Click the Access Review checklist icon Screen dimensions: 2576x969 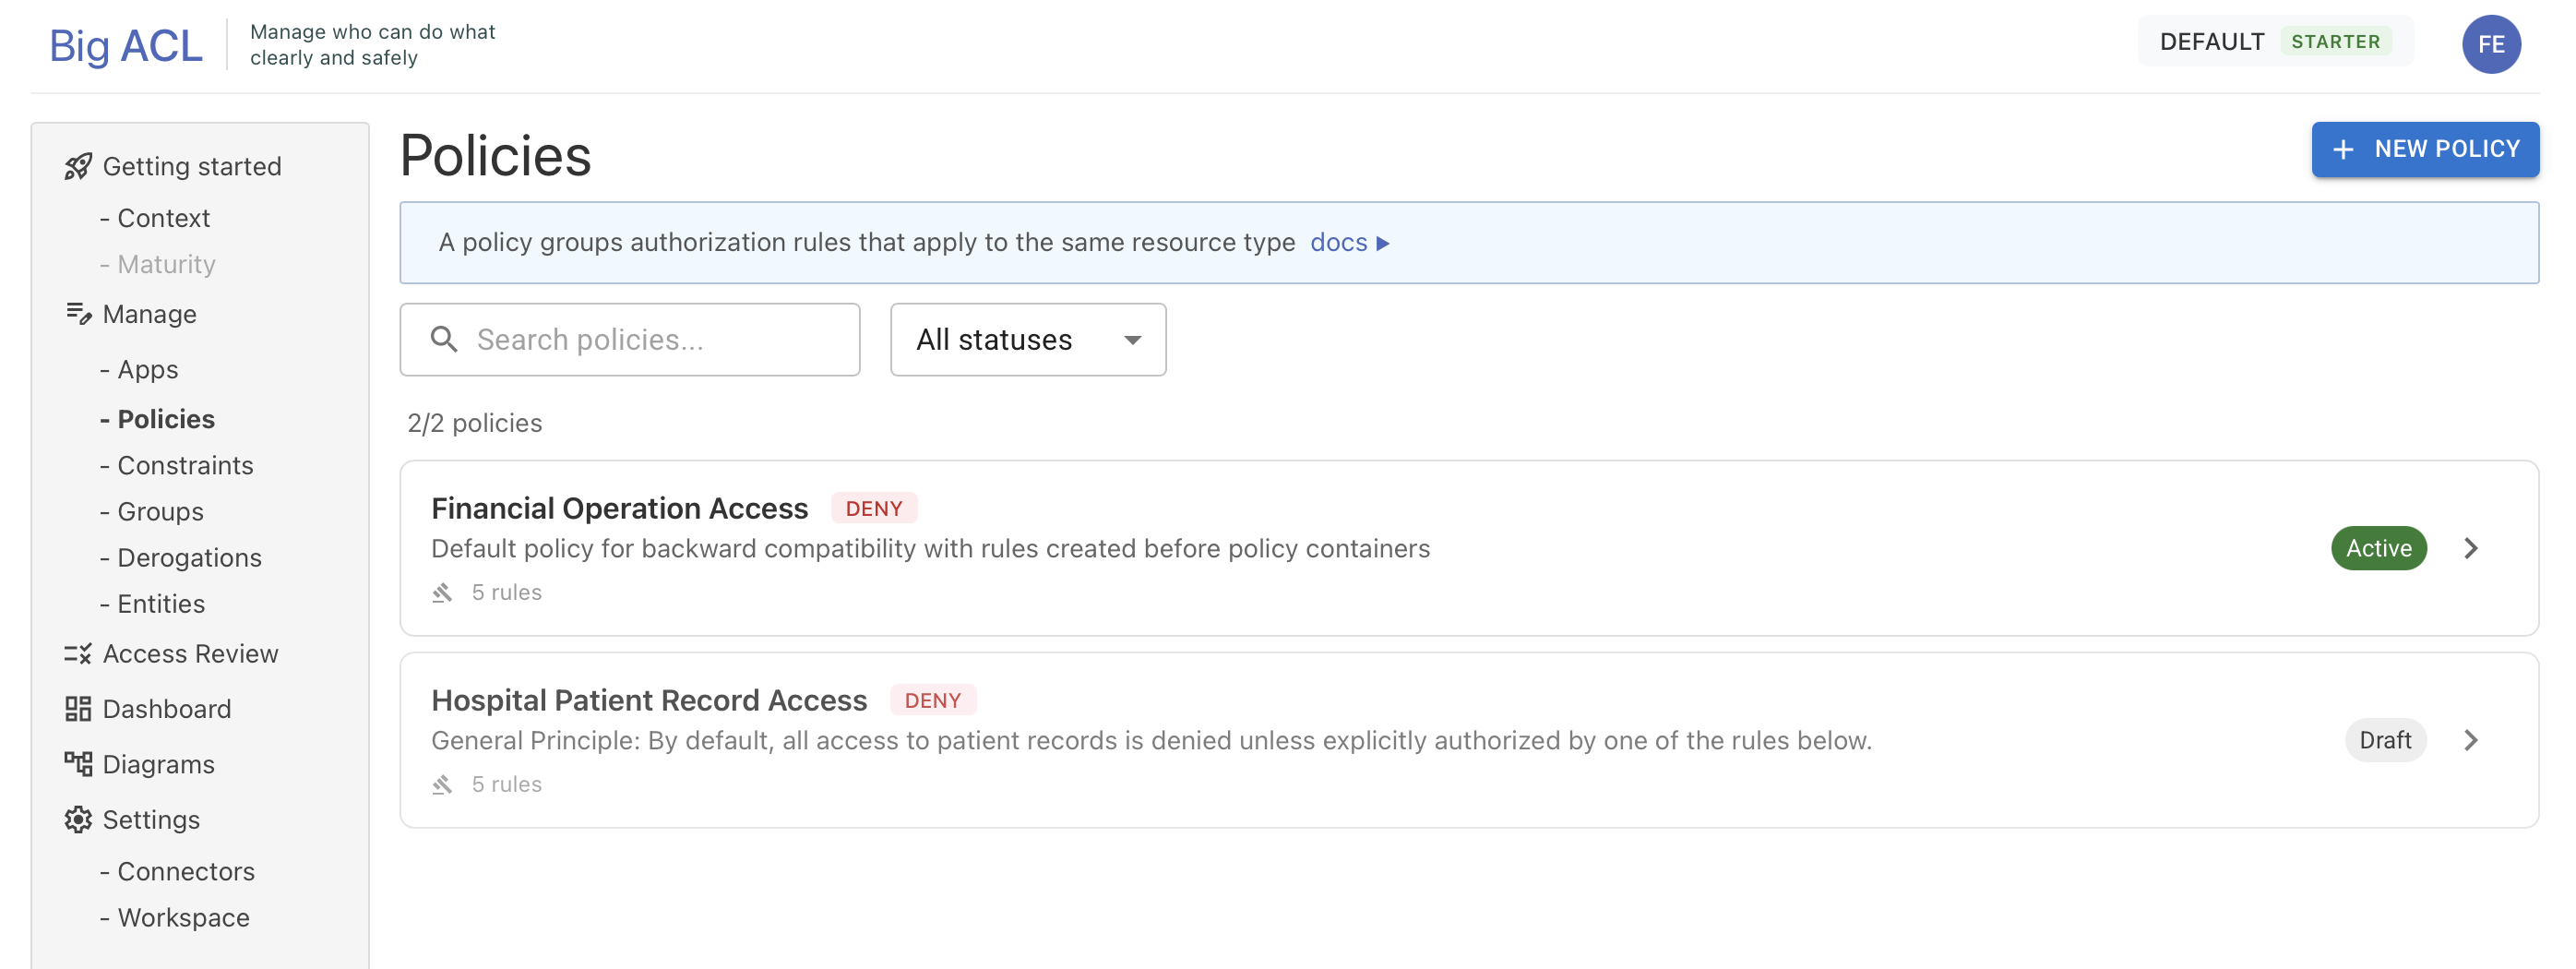click(x=78, y=654)
